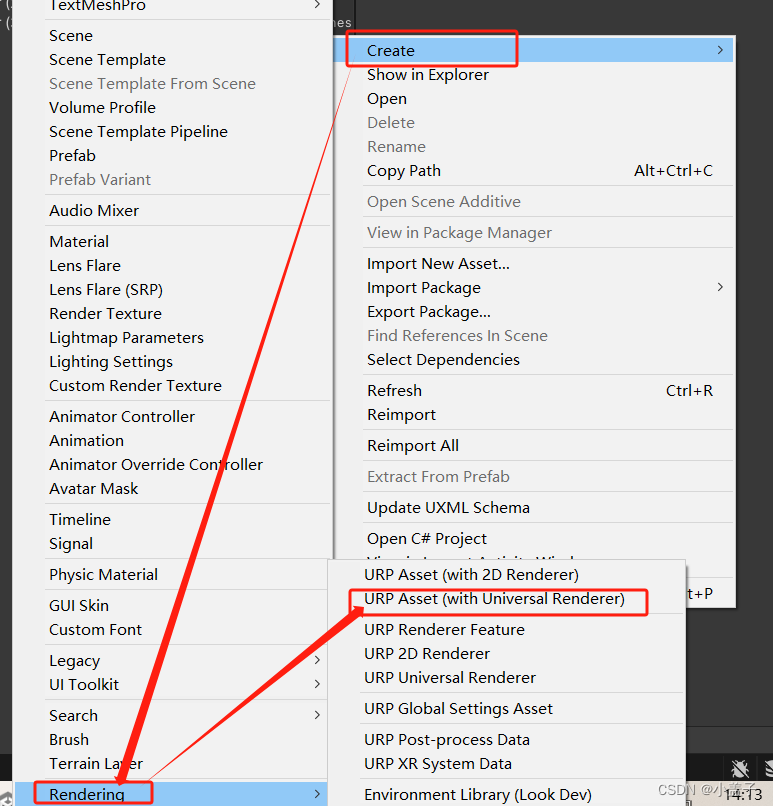
Task: Expand the UI Toolkit submenu arrow
Action: [x=317, y=684]
